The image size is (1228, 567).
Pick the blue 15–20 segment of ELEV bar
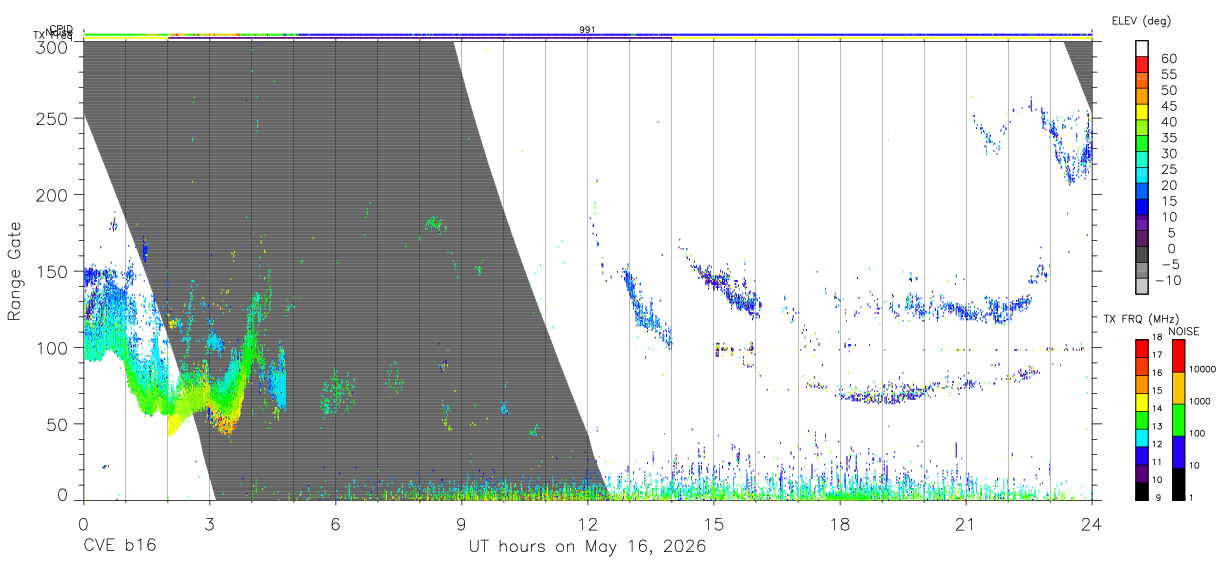point(1141,193)
